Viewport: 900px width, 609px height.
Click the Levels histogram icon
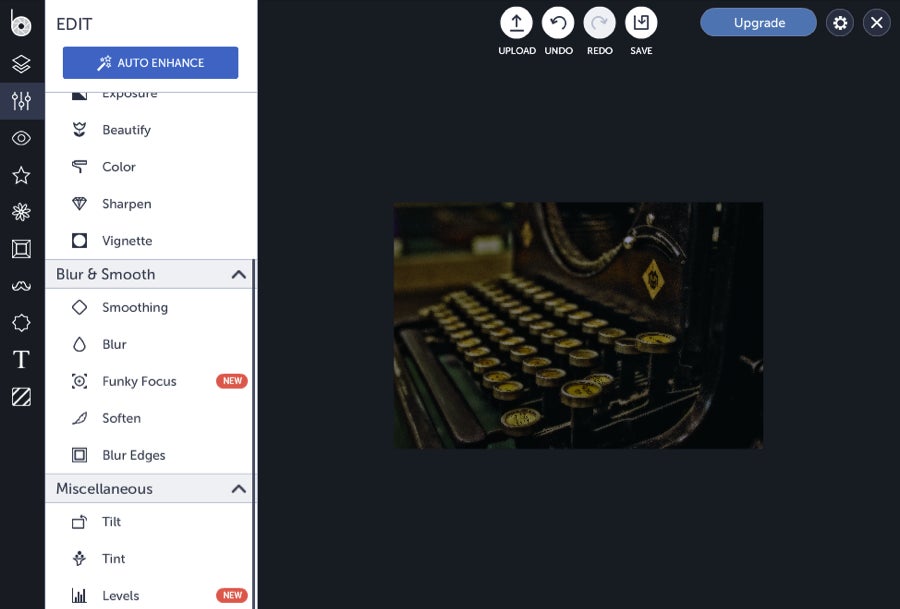(x=79, y=596)
